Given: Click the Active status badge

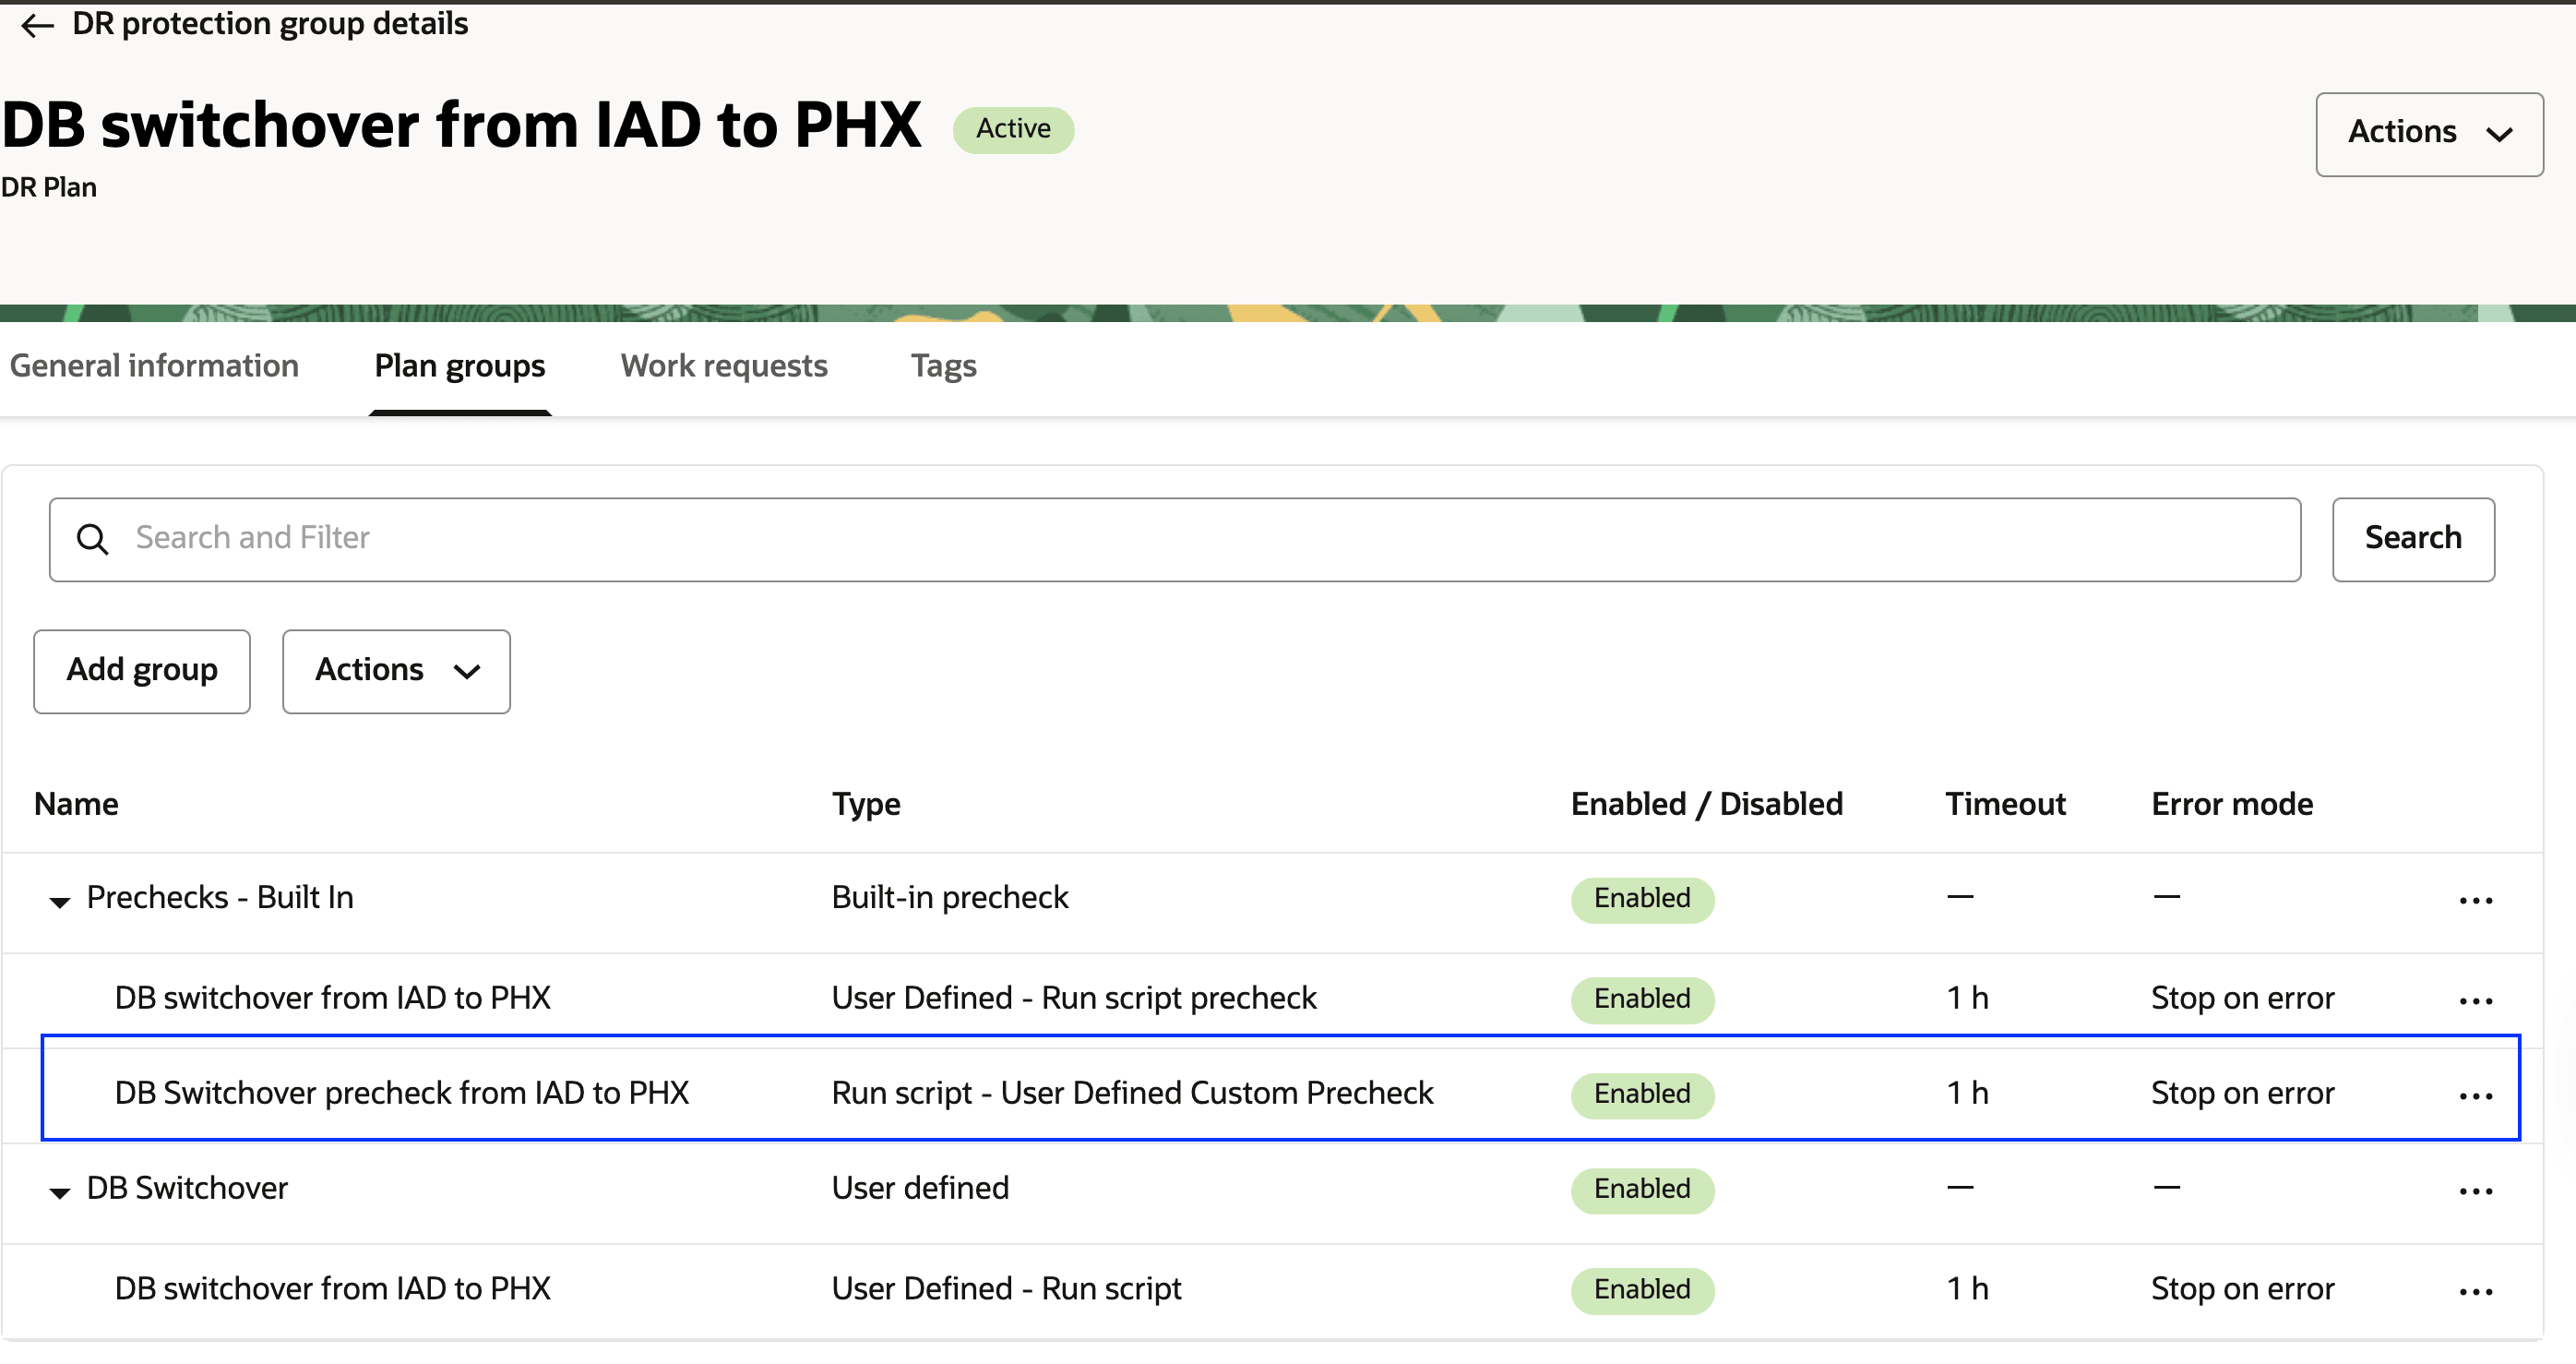Looking at the screenshot, I should pos(1013,129).
